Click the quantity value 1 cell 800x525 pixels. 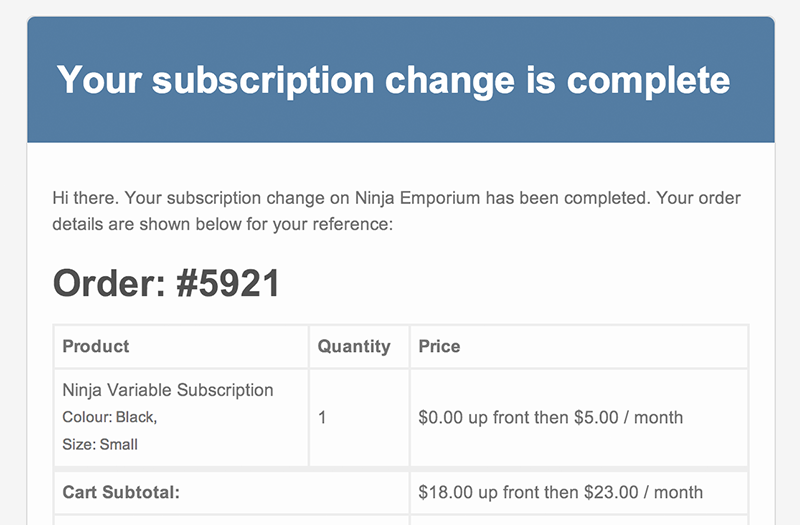[359, 417]
